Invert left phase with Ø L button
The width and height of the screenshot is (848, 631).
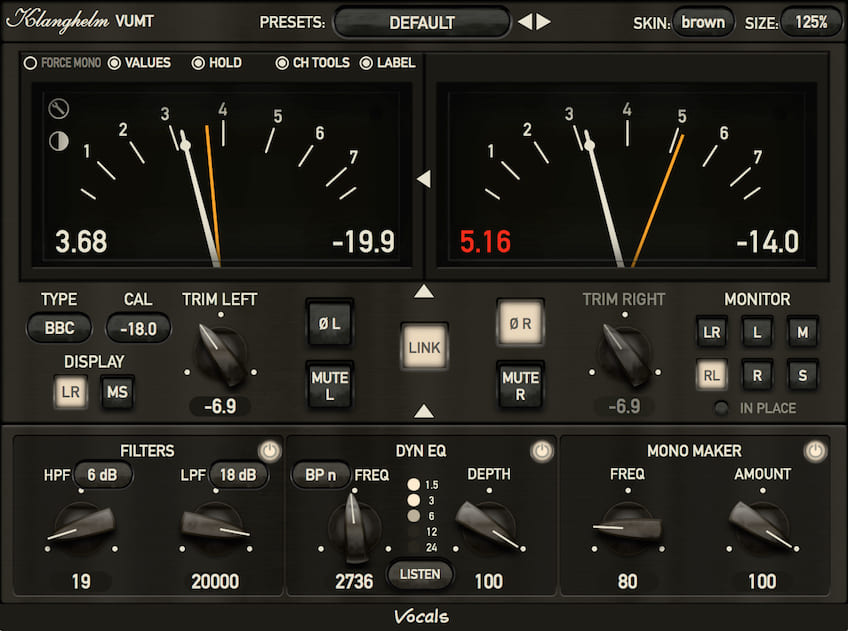point(329,323)
